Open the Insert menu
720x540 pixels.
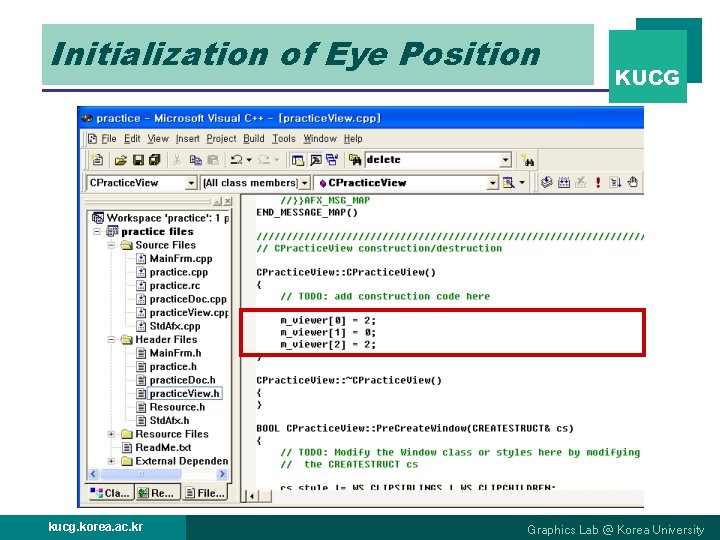tap(188, 139)
